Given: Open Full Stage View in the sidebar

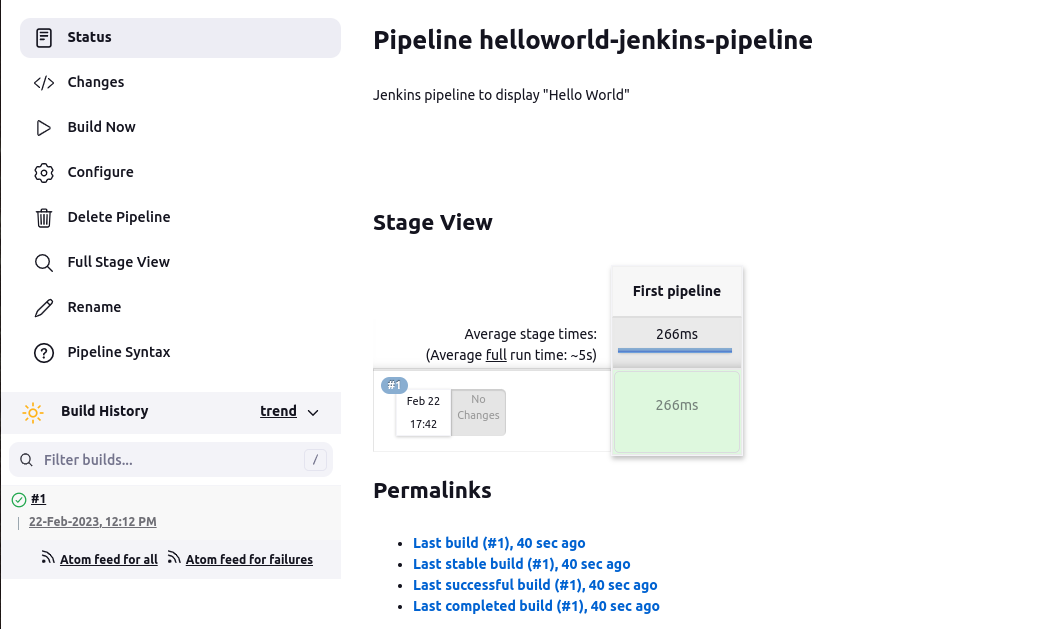Looking at the screenshot, I should click(180, 263).
